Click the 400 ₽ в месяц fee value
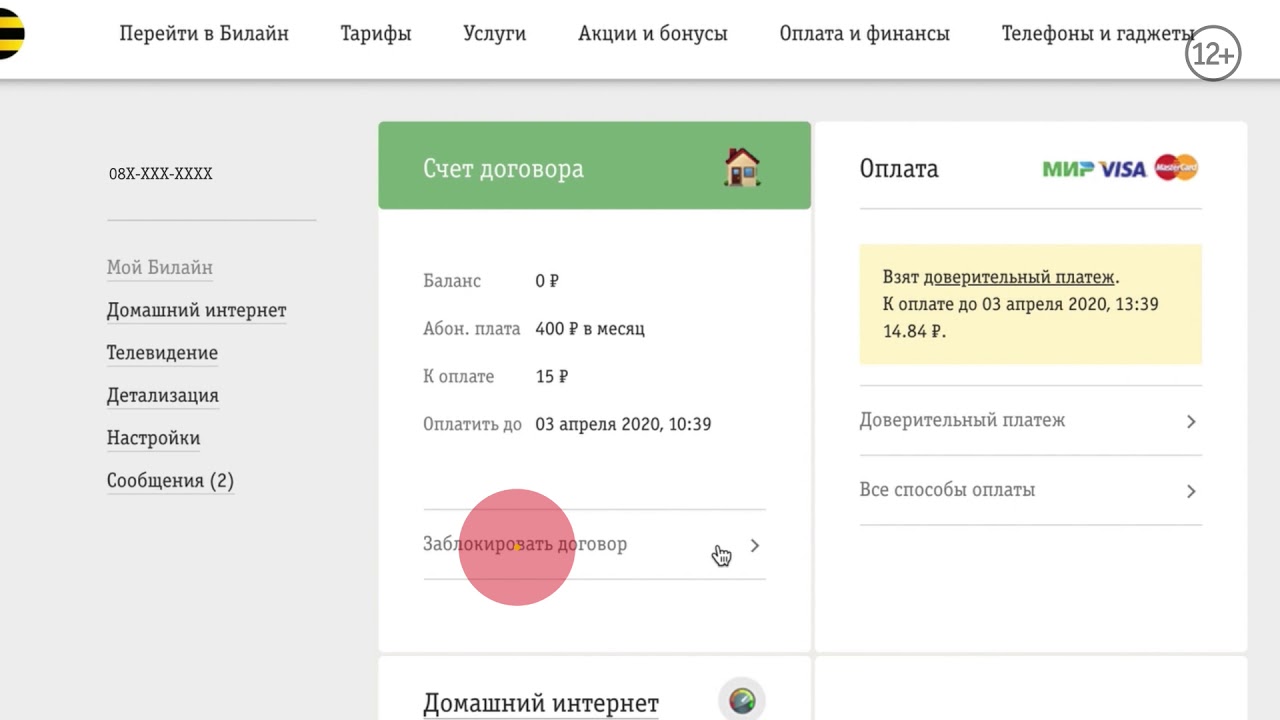This screenshot has width=1280, height=720. click(x=590, y=329)
